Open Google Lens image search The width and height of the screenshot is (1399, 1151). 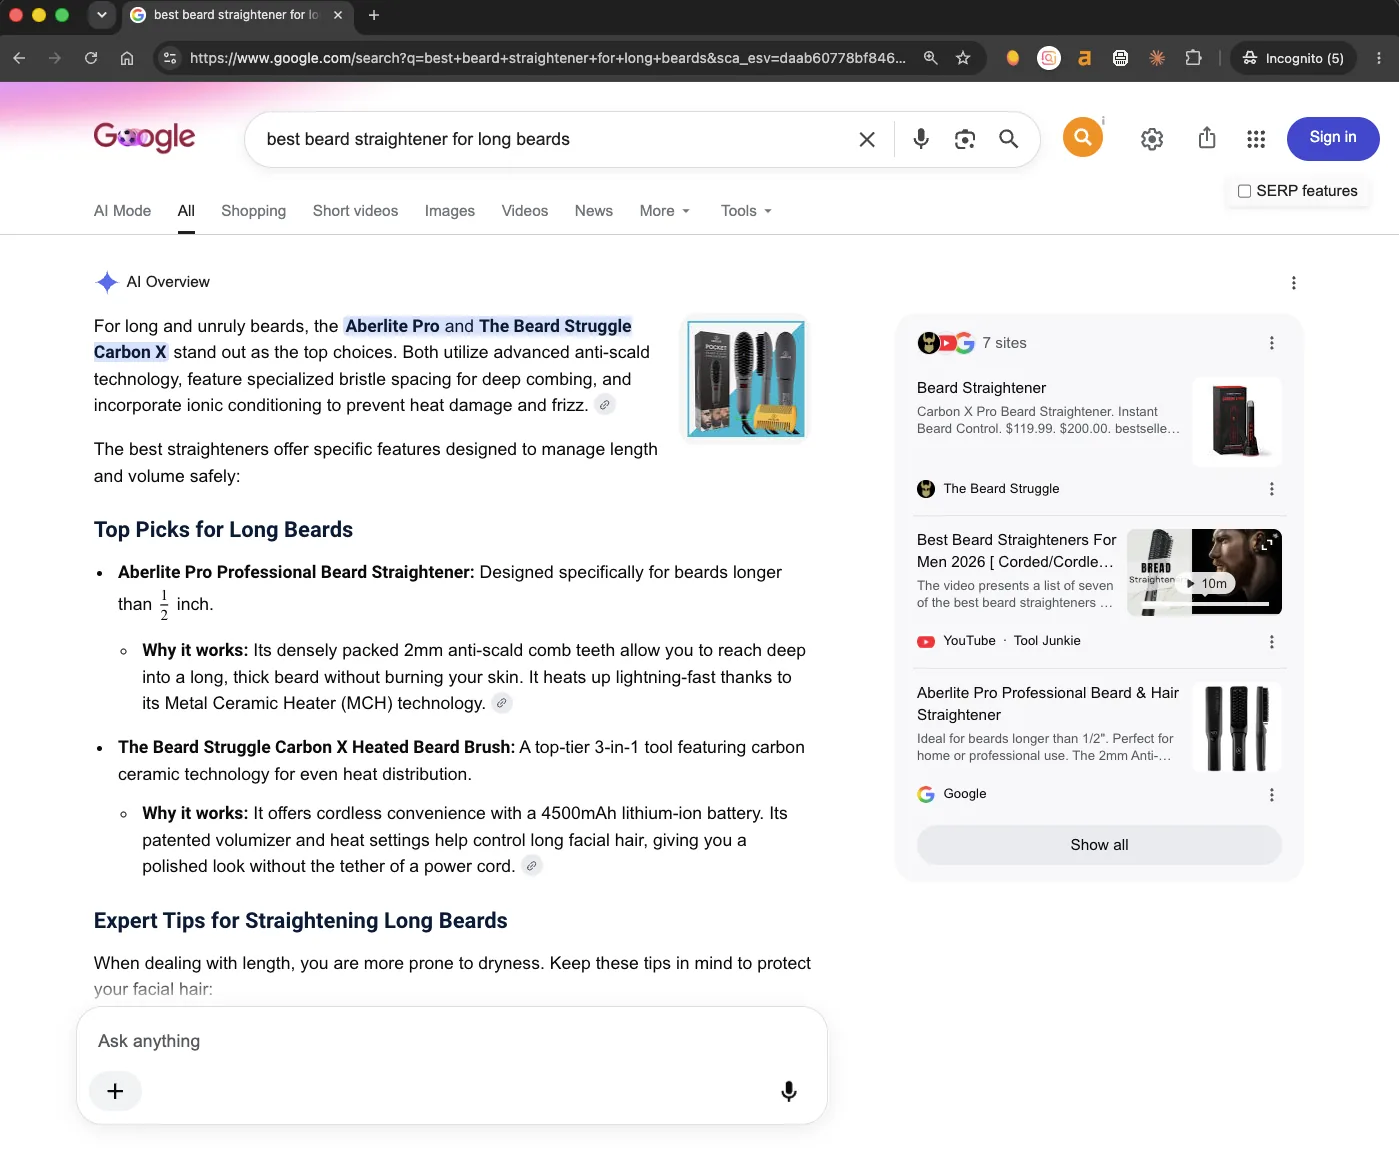click(965, 140)
